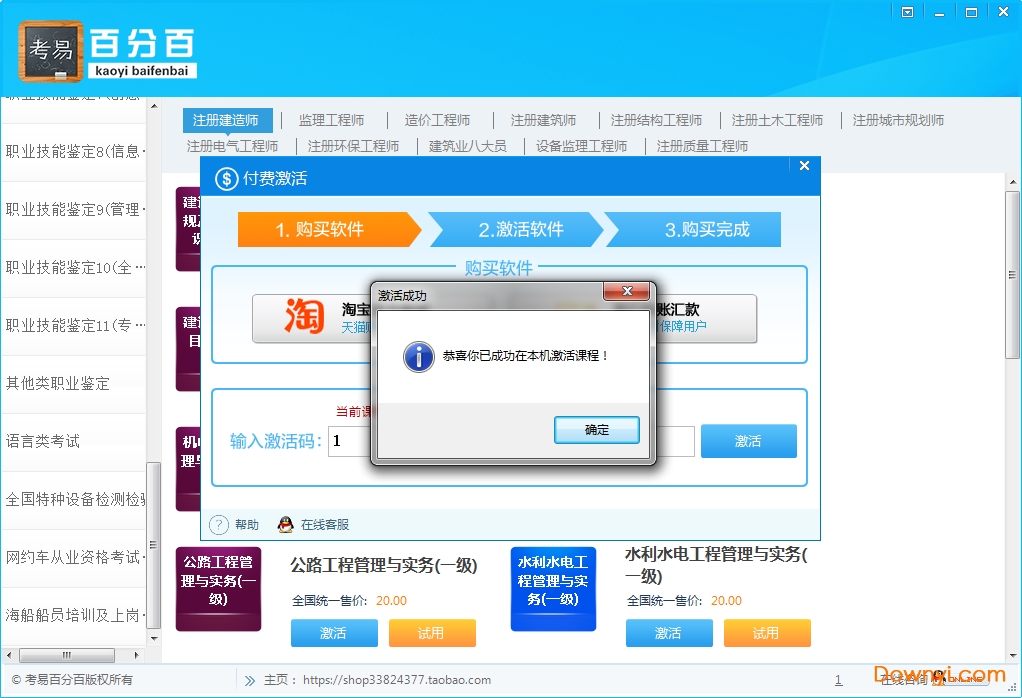Viewport: 1022px width, 698px height.
Task: Click the kaoyi baifenbai blackboard logo
Action: tap(49, 50)
